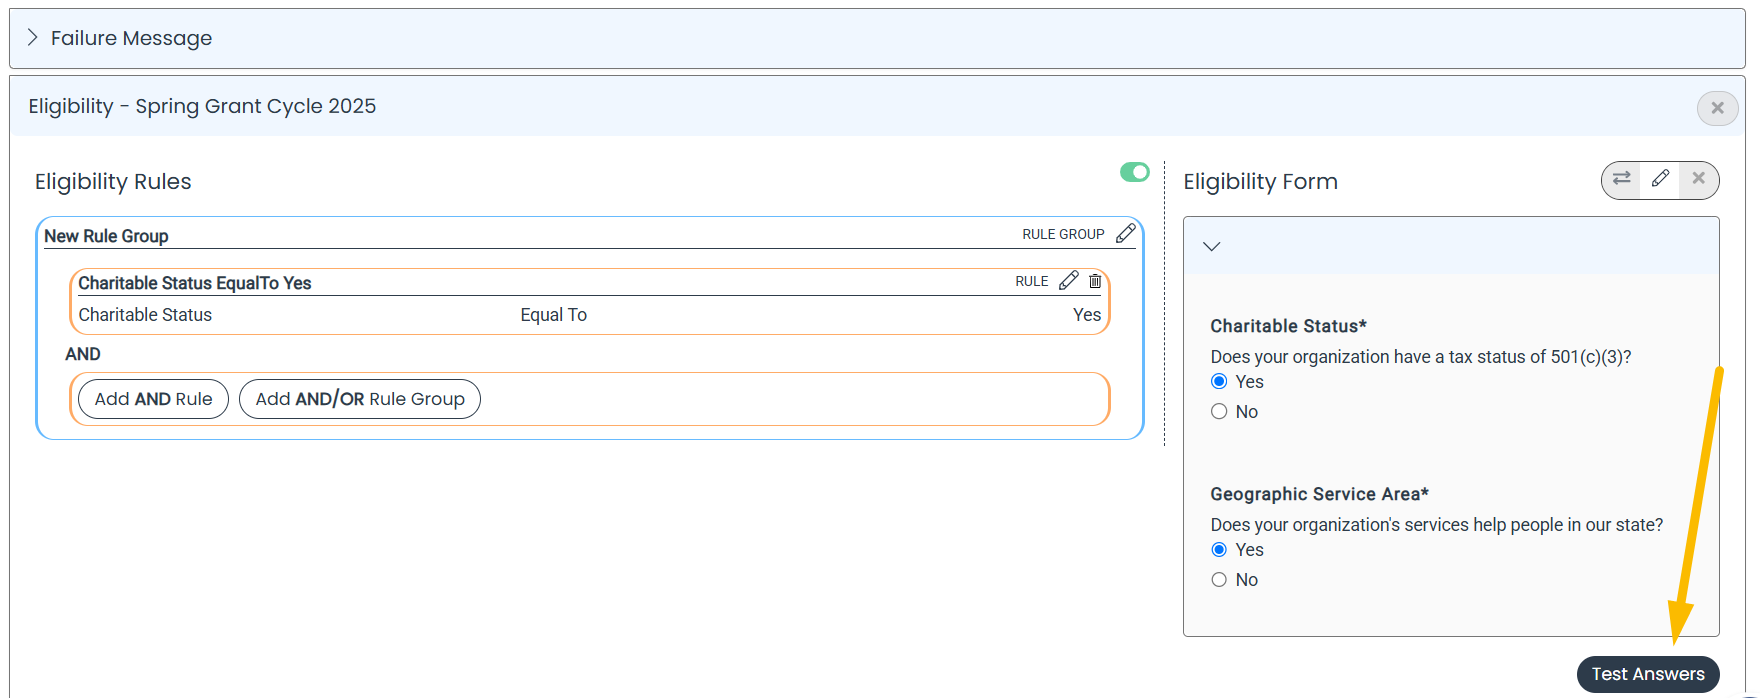Remove the Eligibility Form x icon
The width and height of the screenshot is (1760, 698).
click(x=1698, y=179)
